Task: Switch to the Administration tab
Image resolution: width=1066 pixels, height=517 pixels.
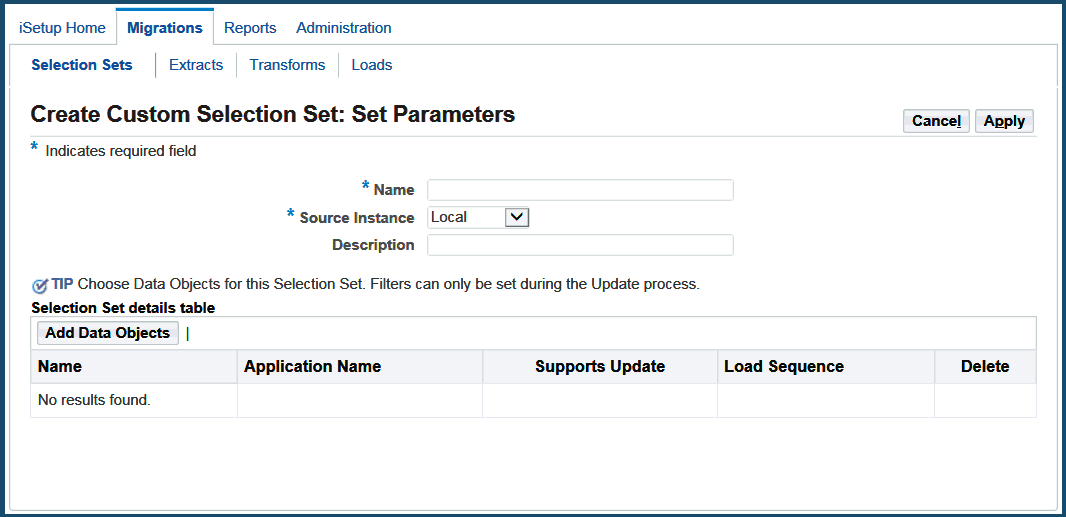Action: pyautogui.click(x=344, y=28)
